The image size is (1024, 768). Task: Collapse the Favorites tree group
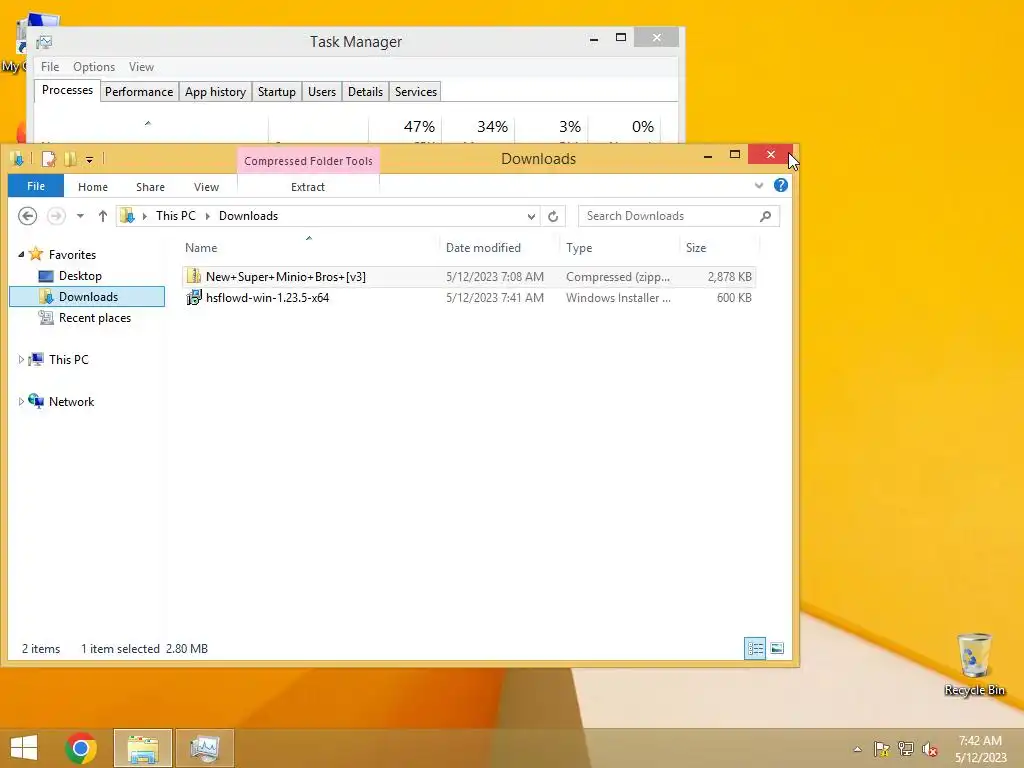tap(21, 255)
